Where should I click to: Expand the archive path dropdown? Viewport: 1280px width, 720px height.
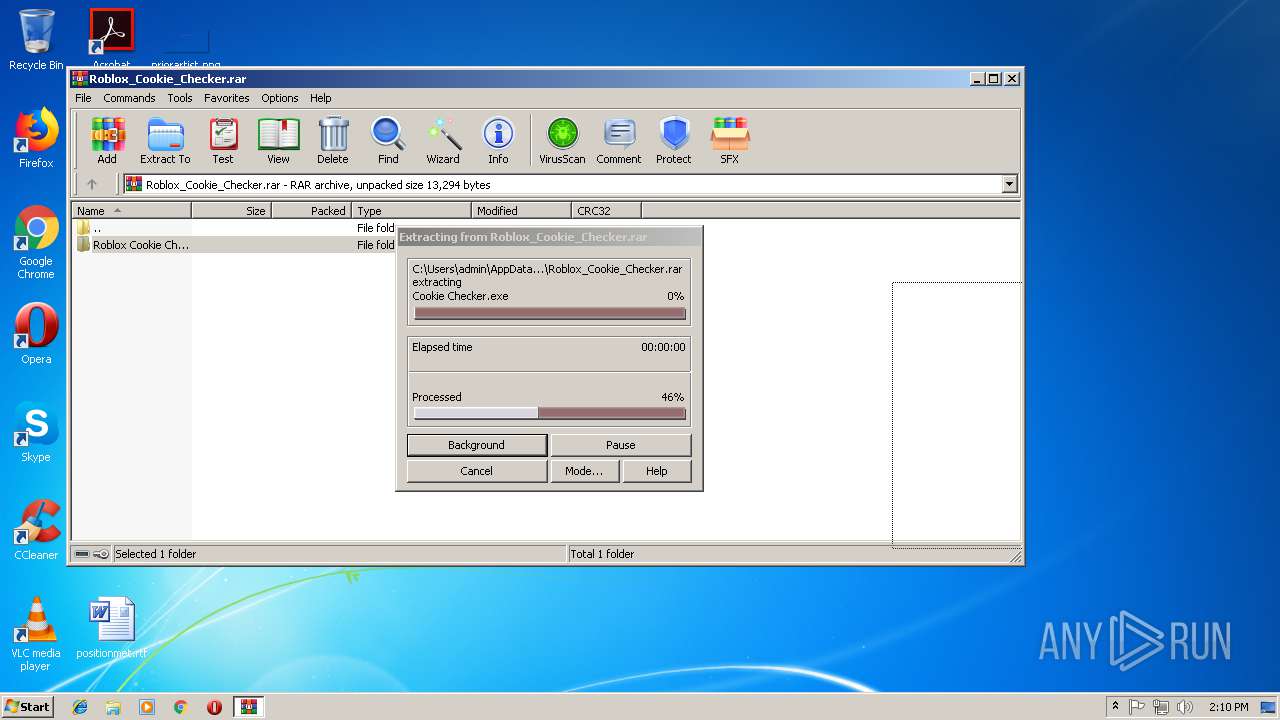click(1009, 184)
